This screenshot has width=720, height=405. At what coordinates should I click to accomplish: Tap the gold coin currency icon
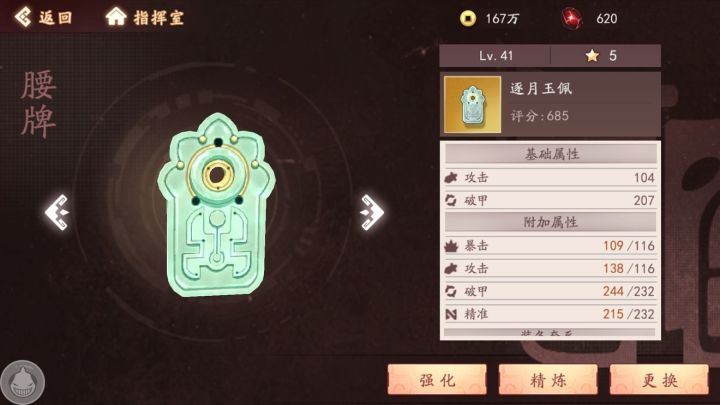pyautogui.click(x=468, y=18)
